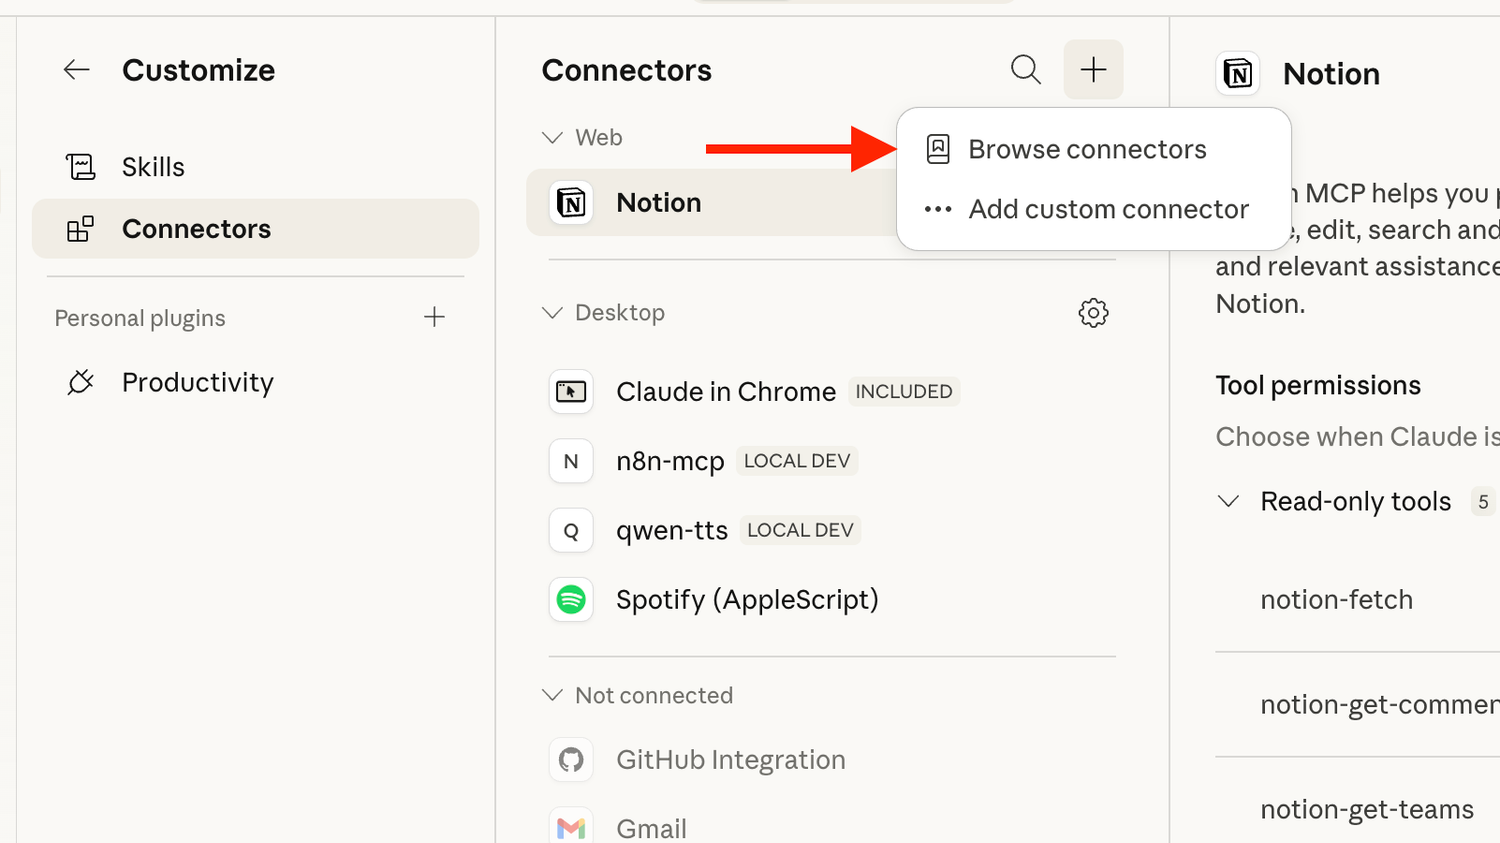Click LOCAL DEV badge beside n8n-mcp
The image size is (1500, 843).
[797, 461]
